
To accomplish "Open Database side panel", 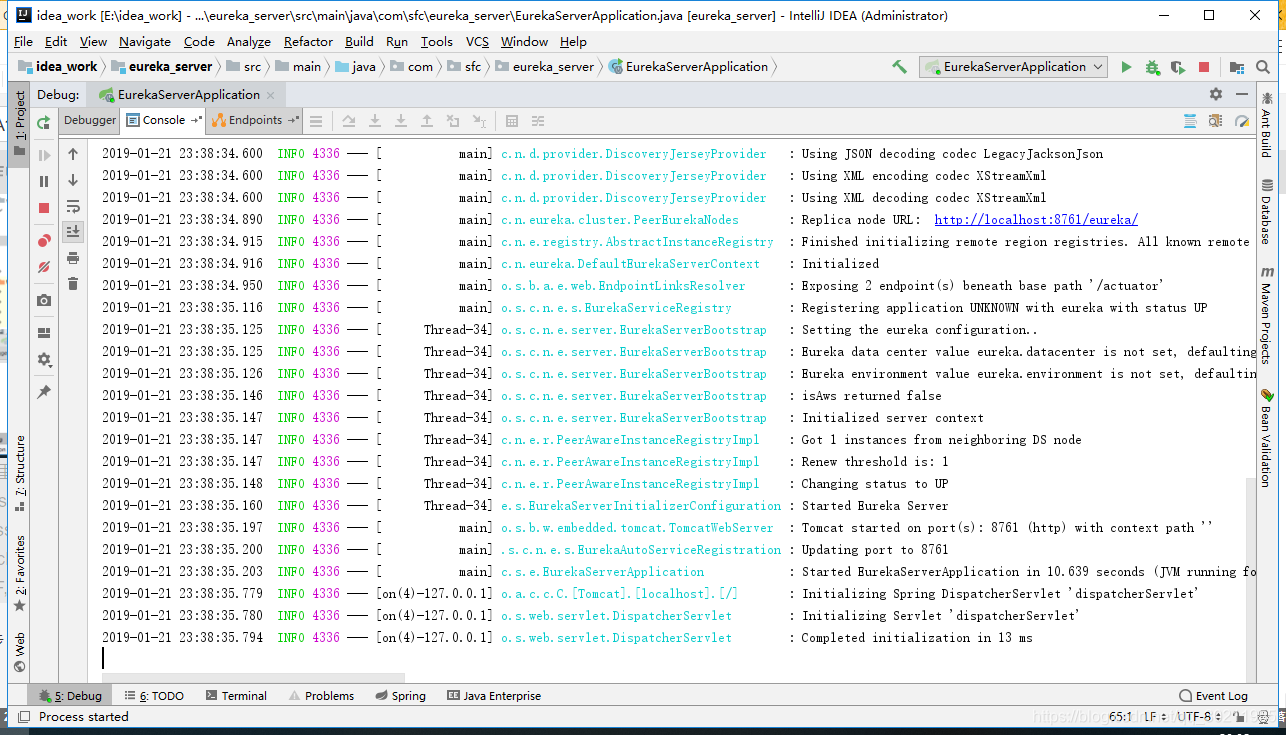I will coord(1267,212).
